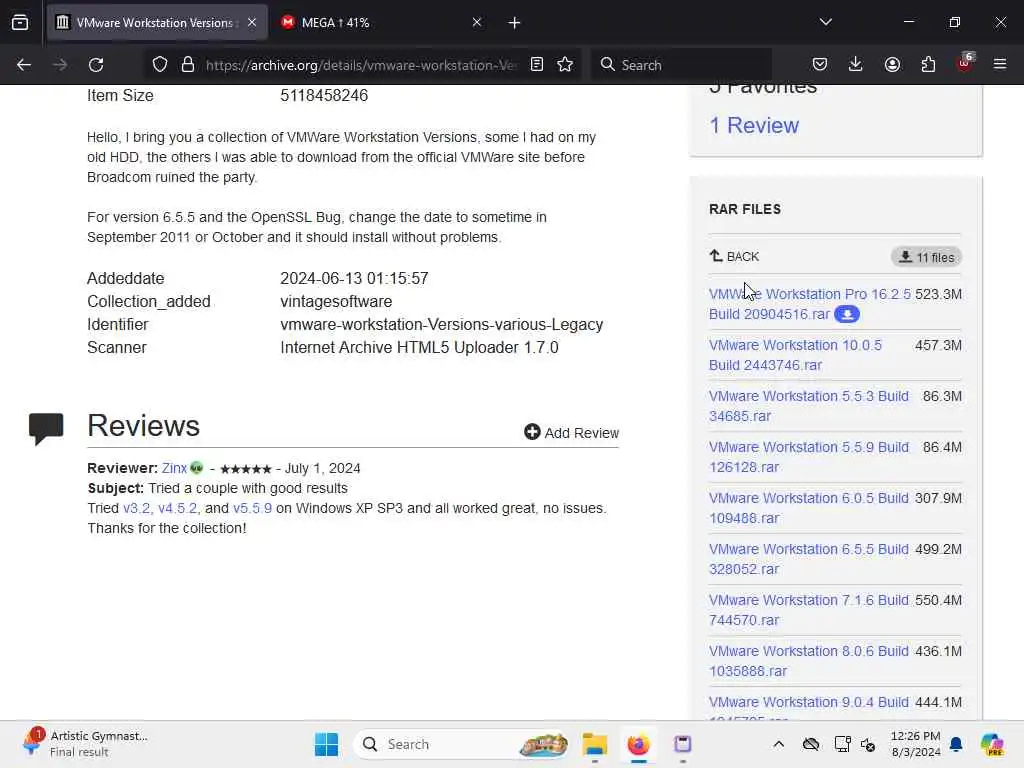The width and height of the screenshot is (1024, 768).
Task: Open tracking protection shield icon
Action: pyautogui.click(x=160, y=65)
